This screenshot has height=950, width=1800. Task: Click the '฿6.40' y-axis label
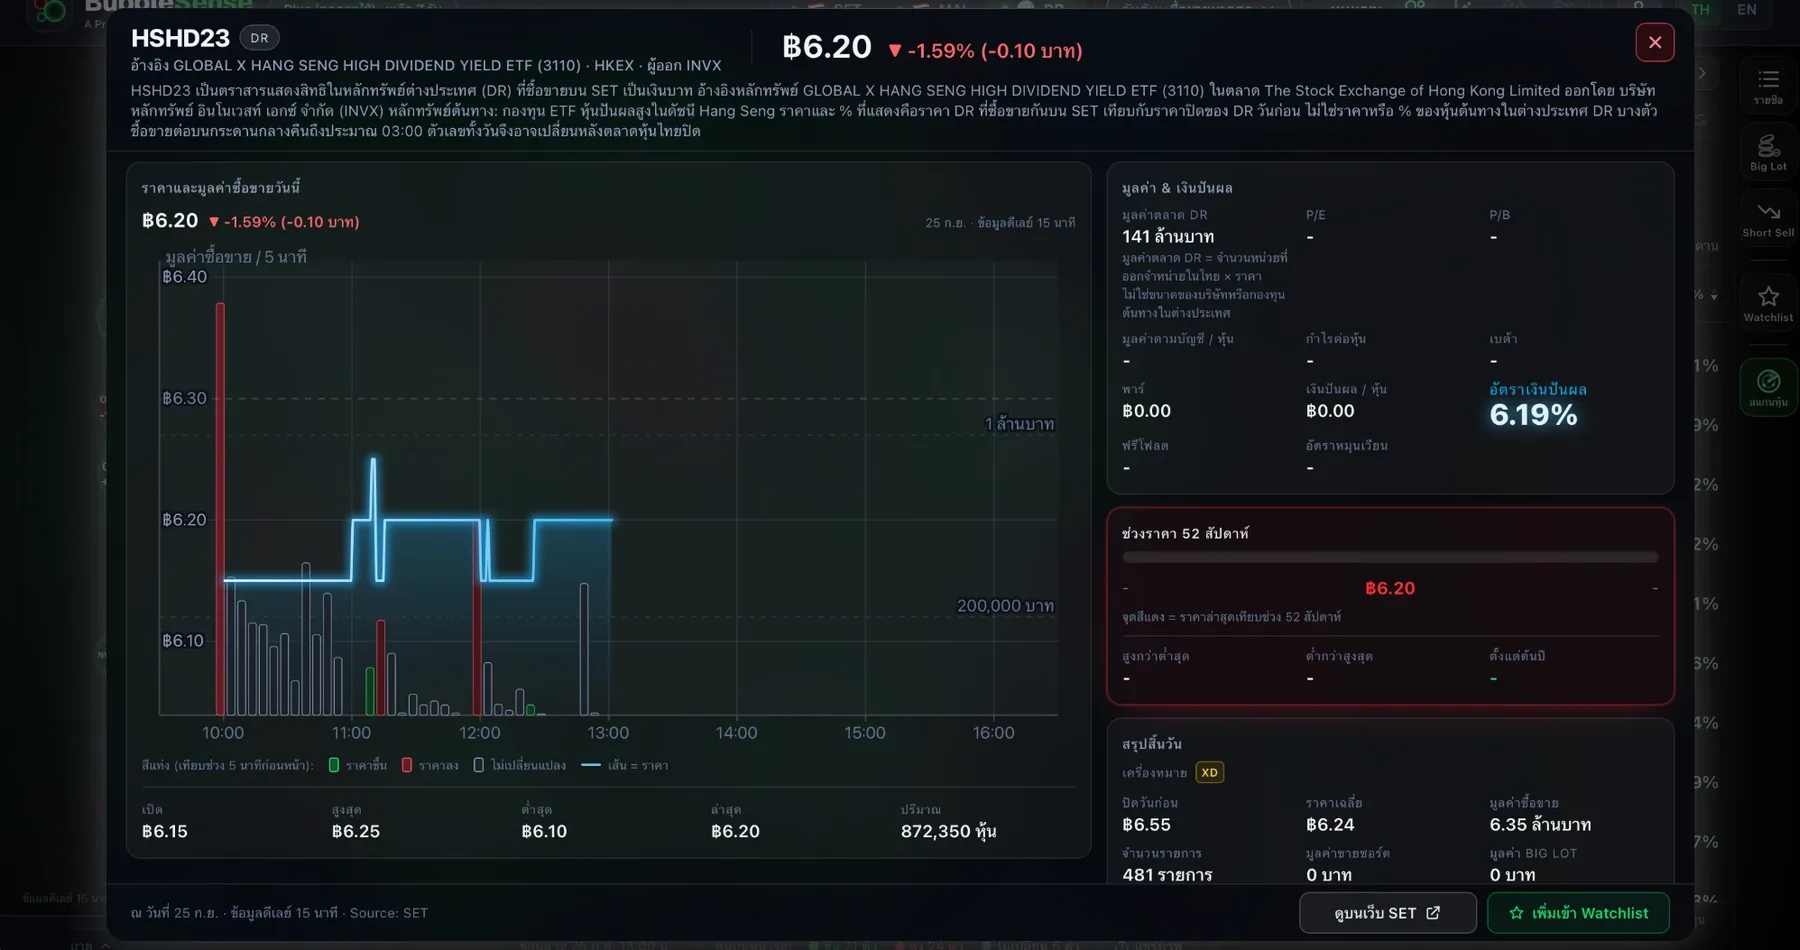pyautogui.click(x=185, y=277)
